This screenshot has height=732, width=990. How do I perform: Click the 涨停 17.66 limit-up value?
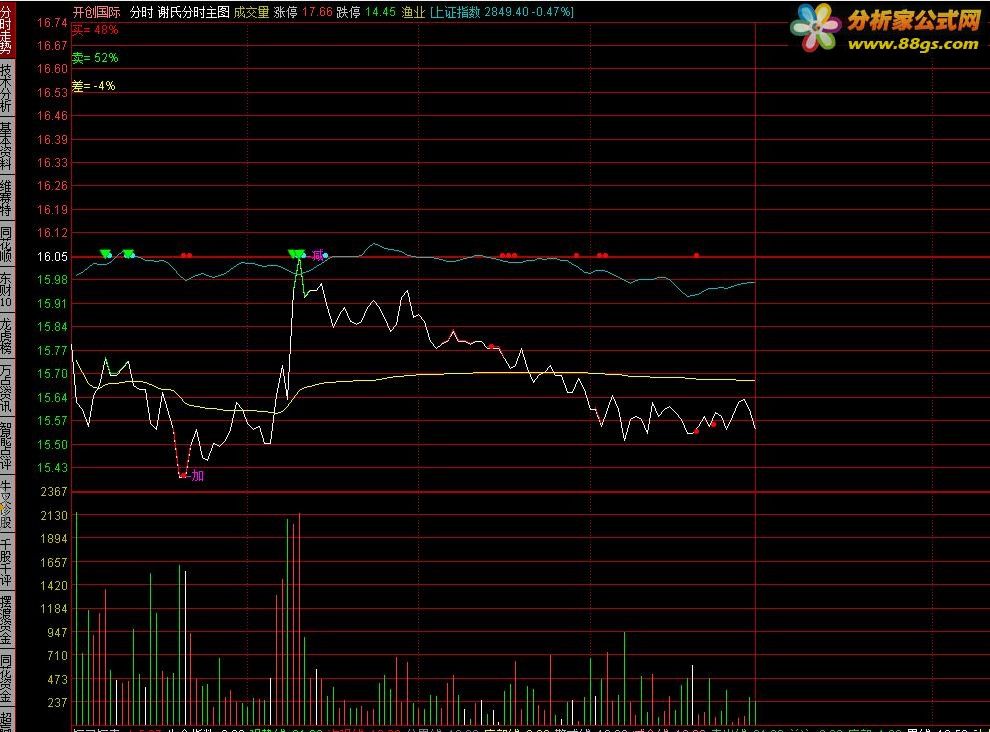[303, 12]
